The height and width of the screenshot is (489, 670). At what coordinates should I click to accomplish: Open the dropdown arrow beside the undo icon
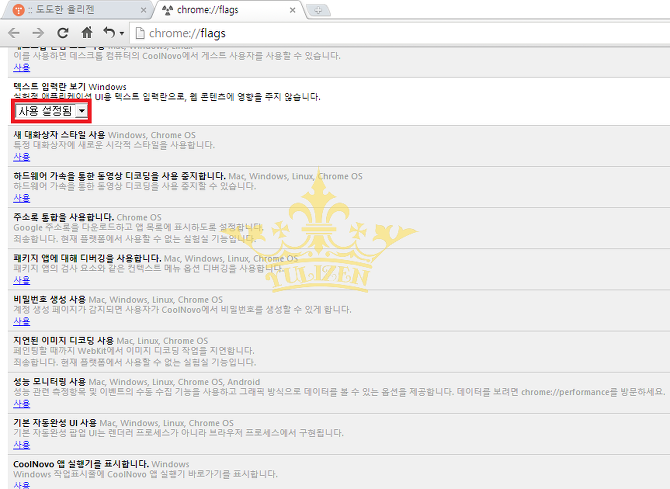(x=122, y=33)
